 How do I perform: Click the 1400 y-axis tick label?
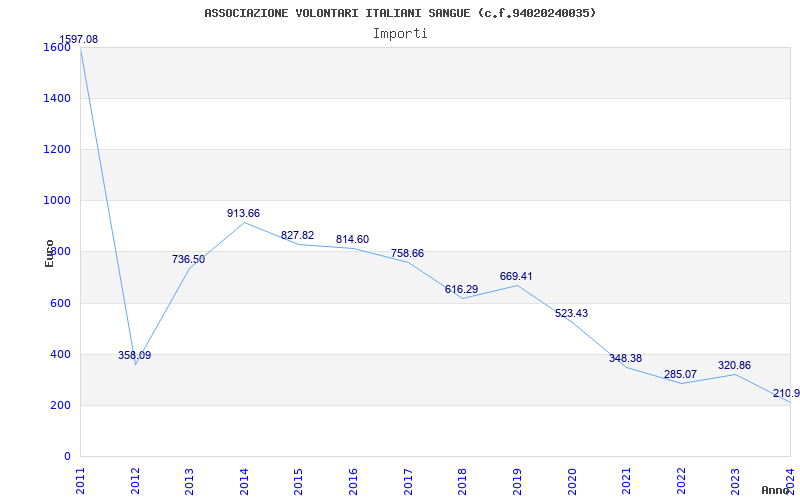click(x=55, y=98)
